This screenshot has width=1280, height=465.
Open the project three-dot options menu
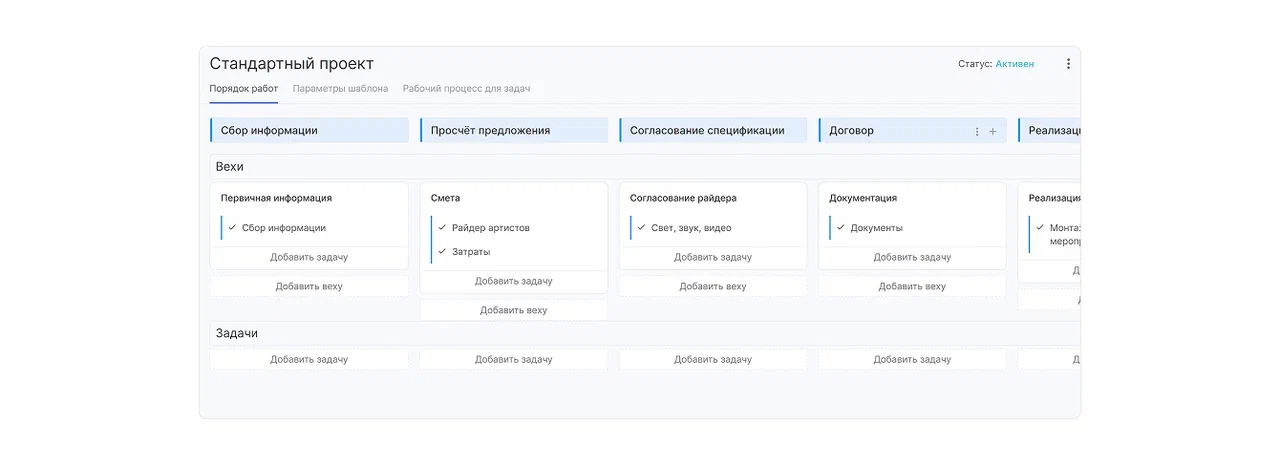1068,64
